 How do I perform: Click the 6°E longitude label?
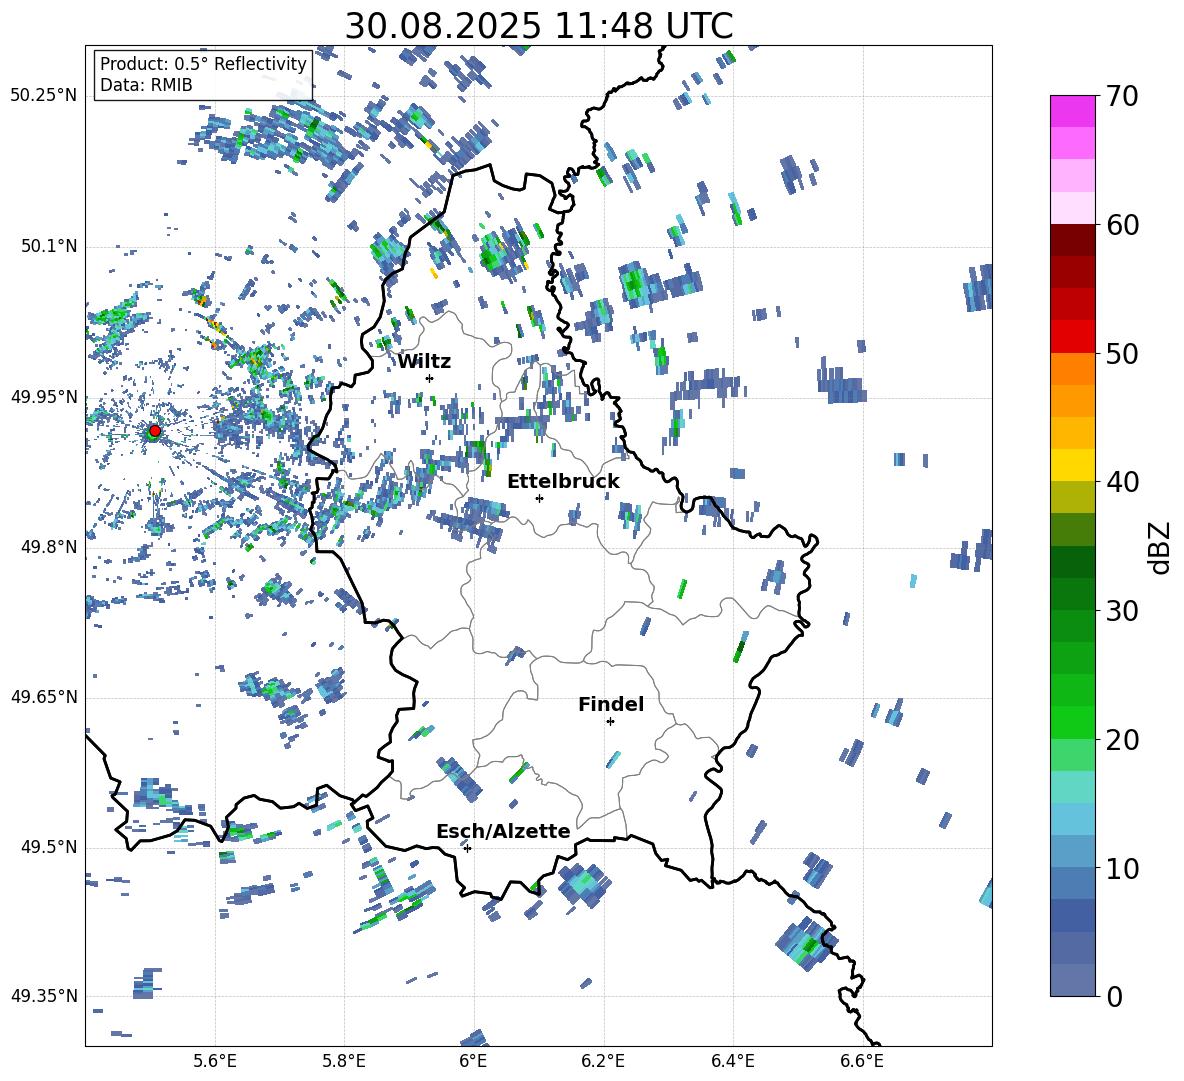pos(473,1061)
